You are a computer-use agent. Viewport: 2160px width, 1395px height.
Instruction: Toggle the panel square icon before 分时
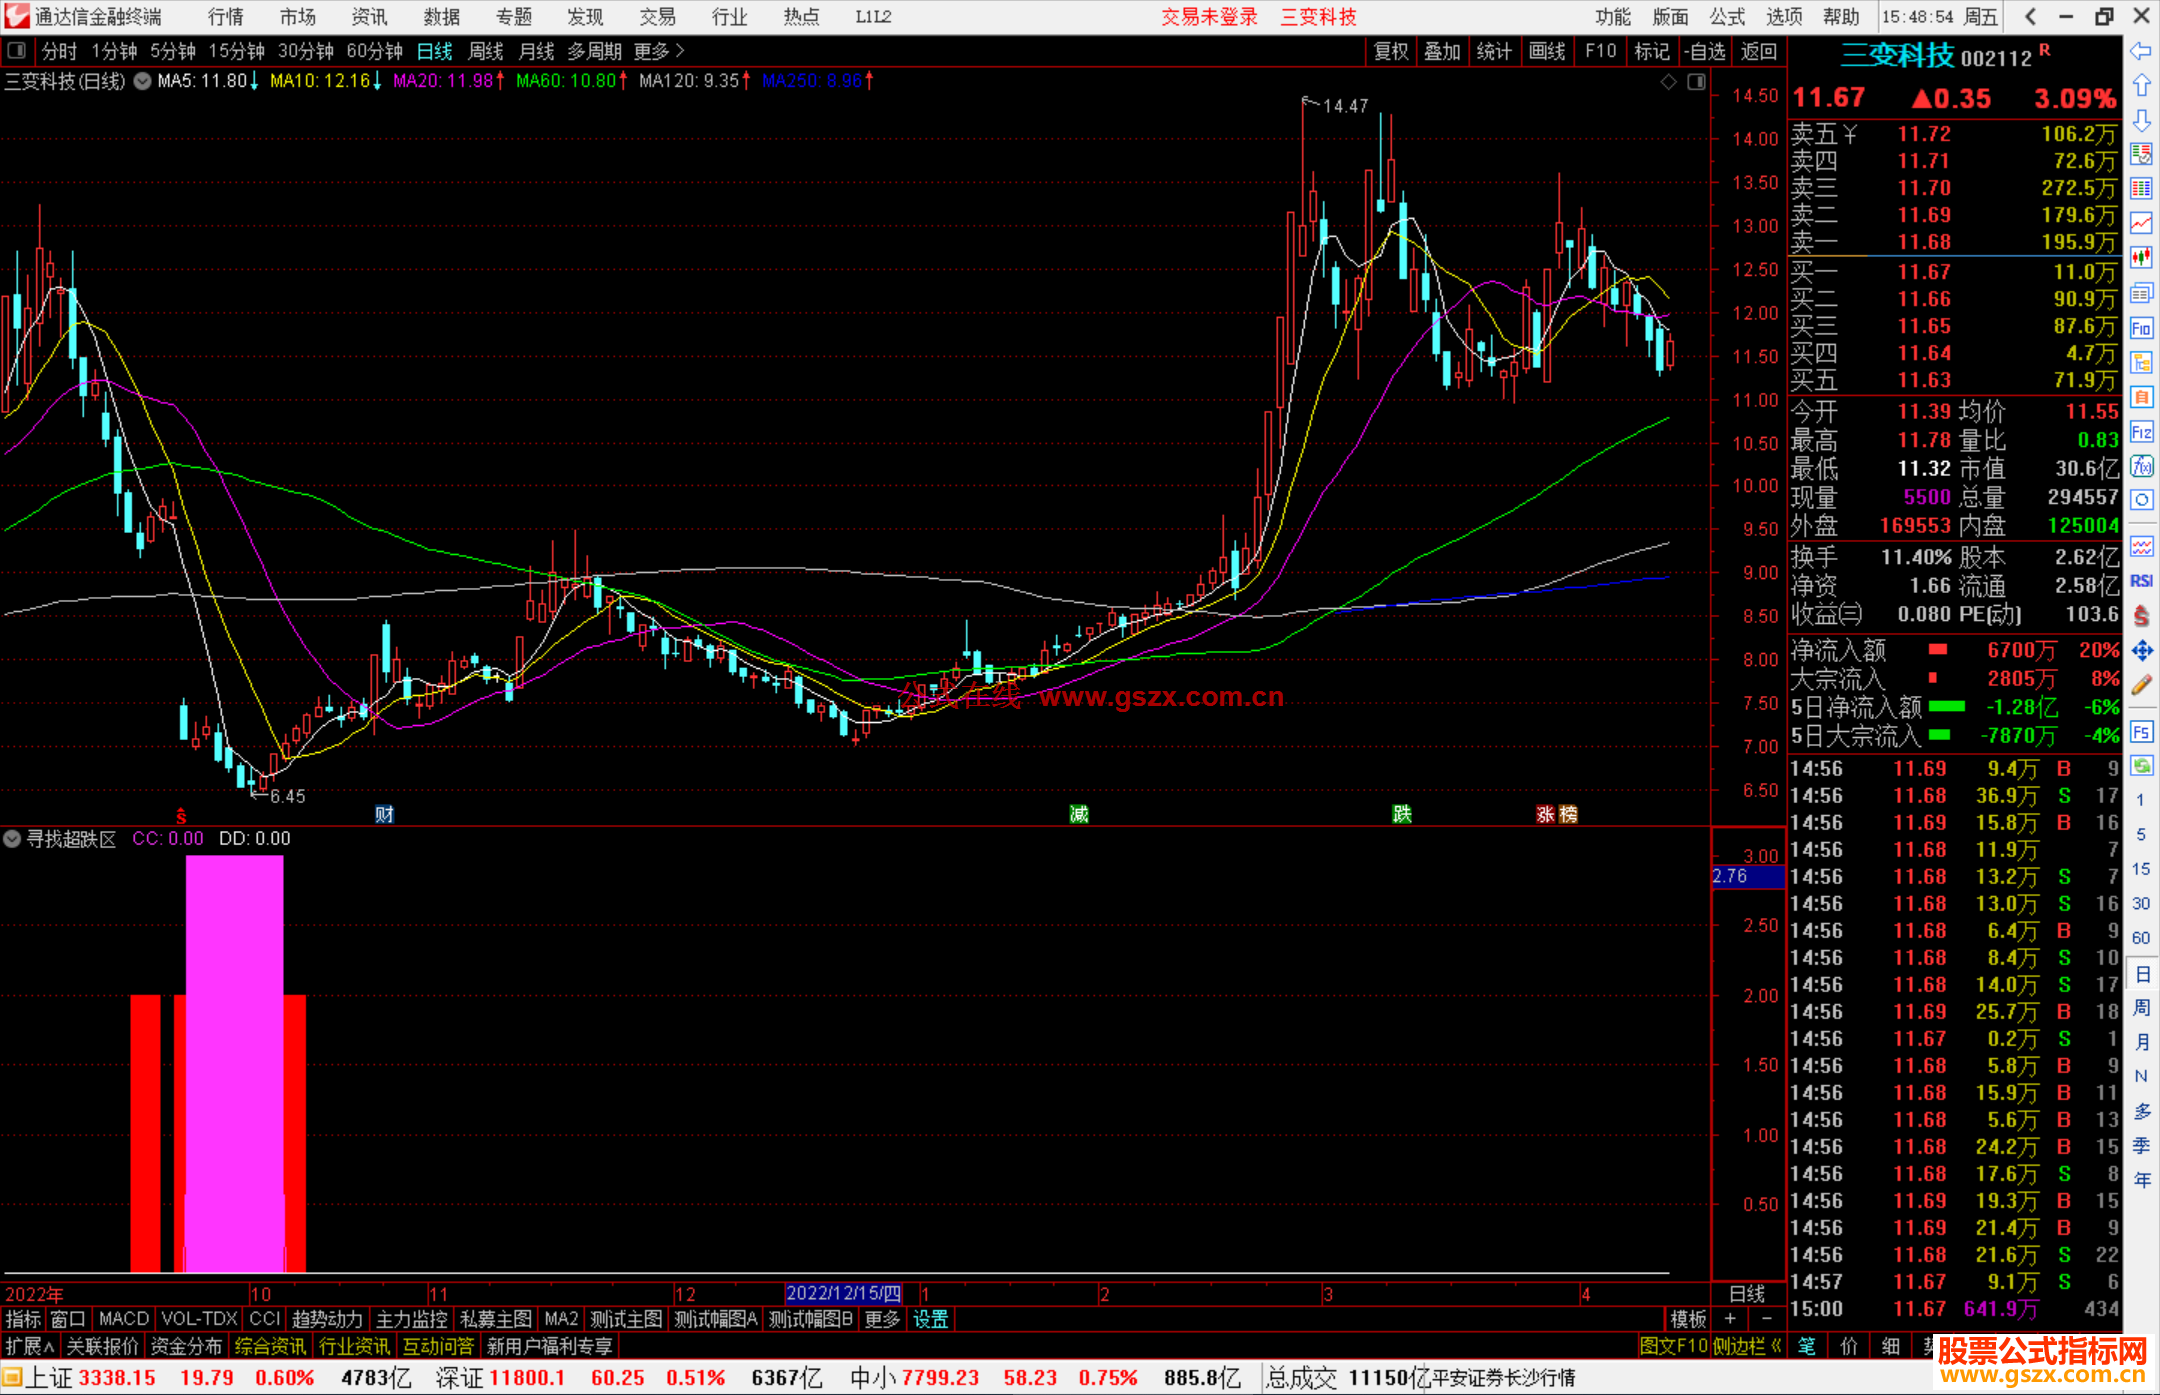pos(17,51)
